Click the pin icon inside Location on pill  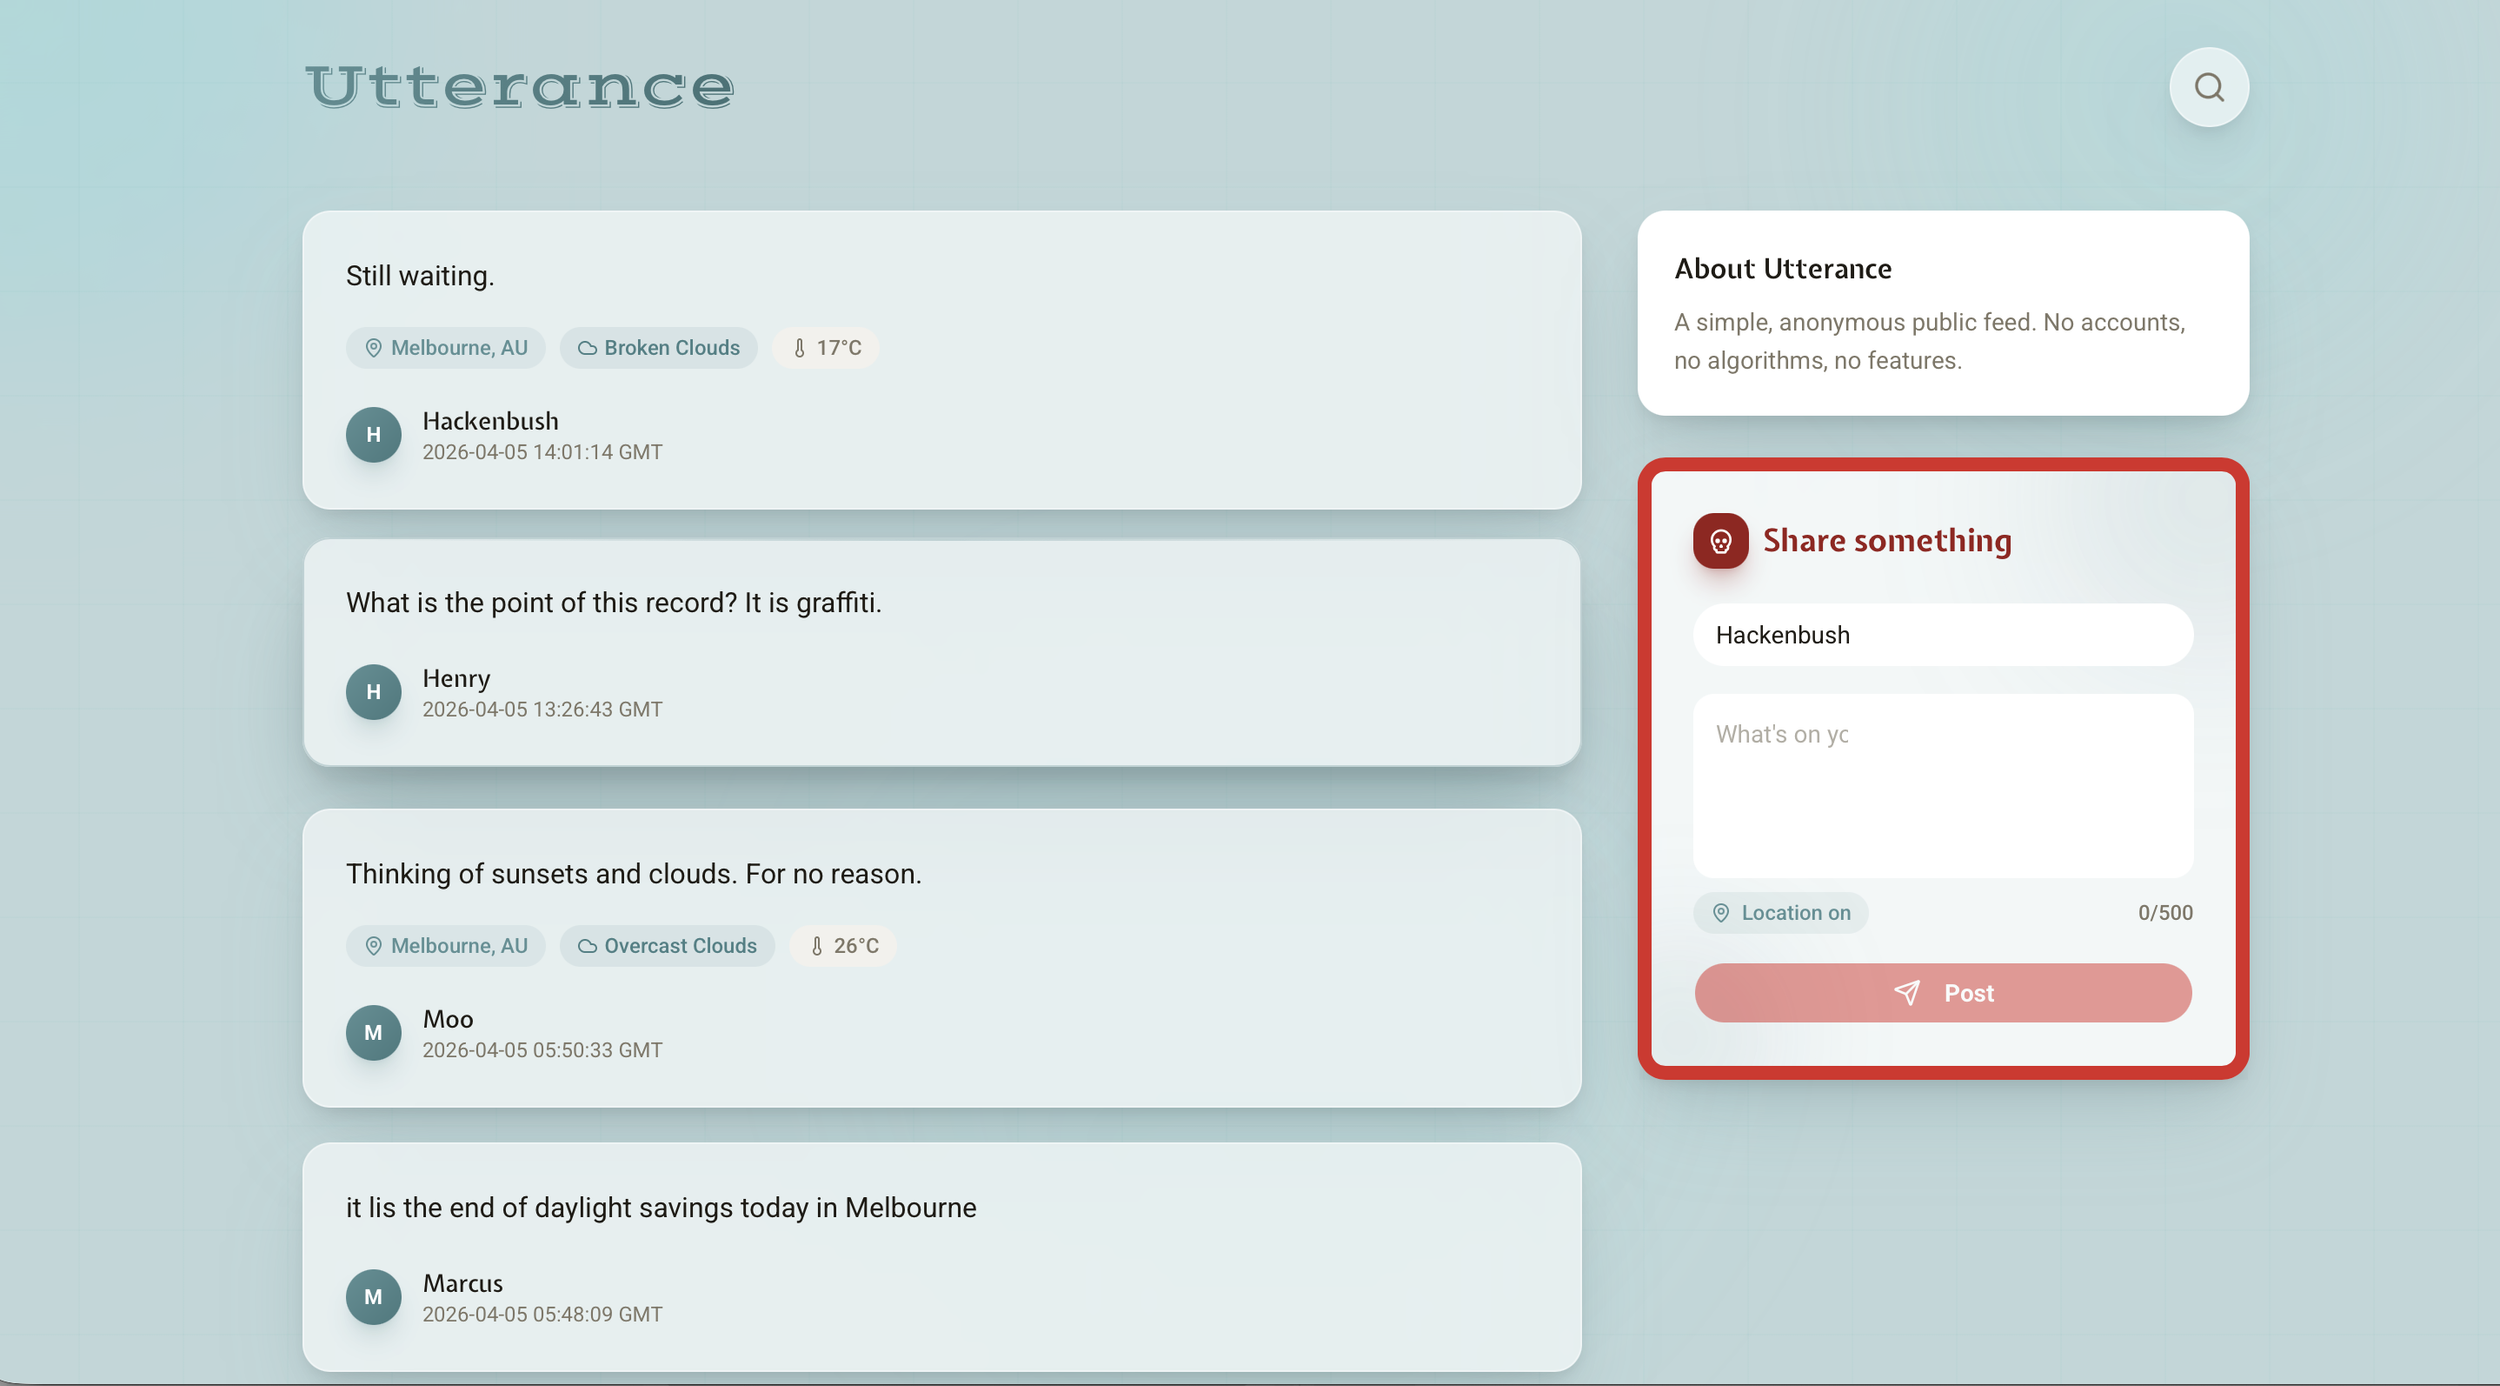tap(1720, 912)
